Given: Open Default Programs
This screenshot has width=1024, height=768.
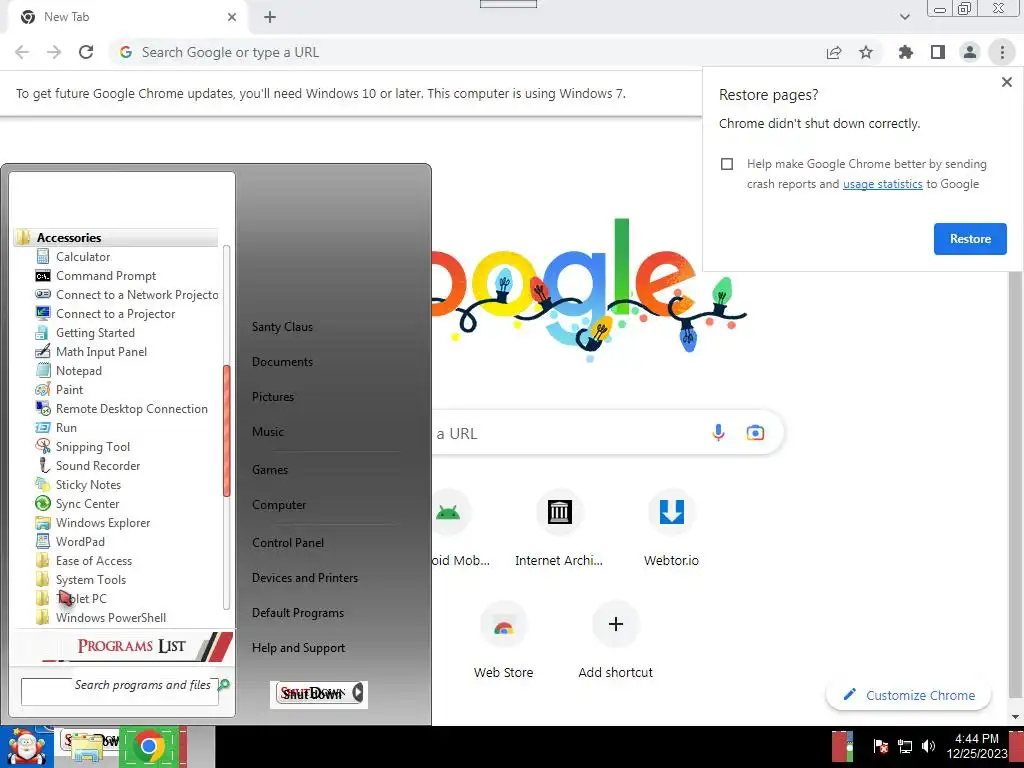Looking at the screenshot, I should (x=298, y=613).
